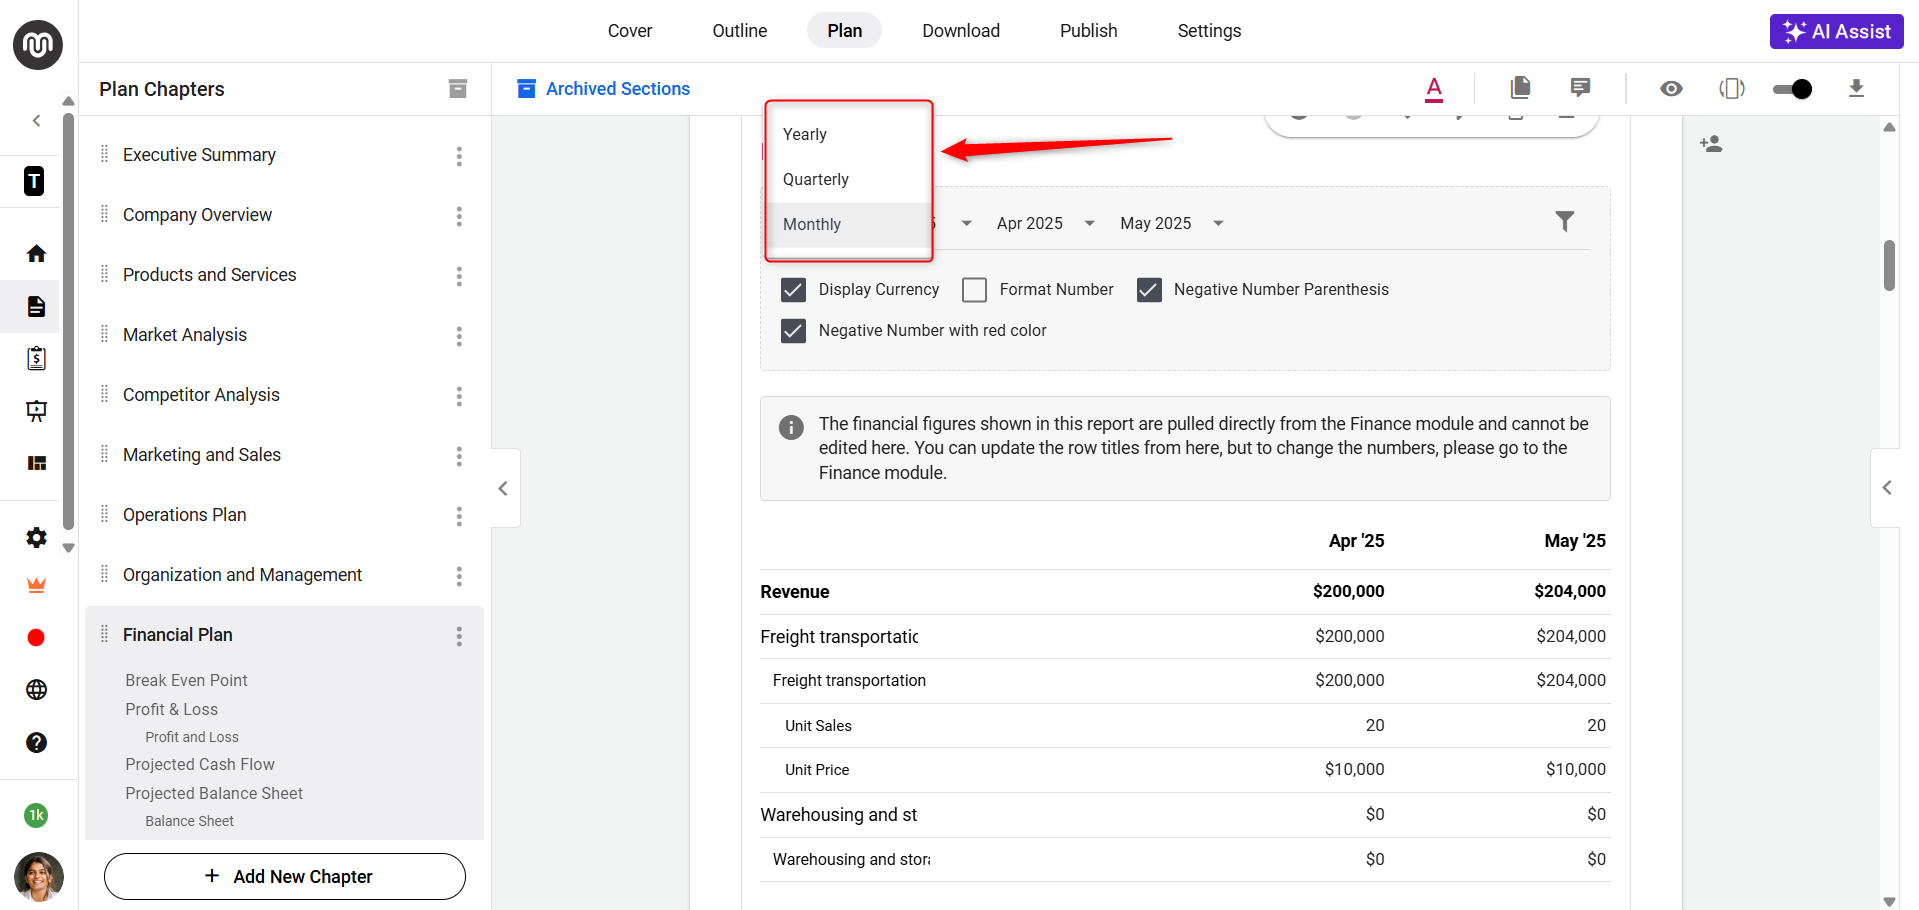Open the comments icon in toolbar

1580,88
